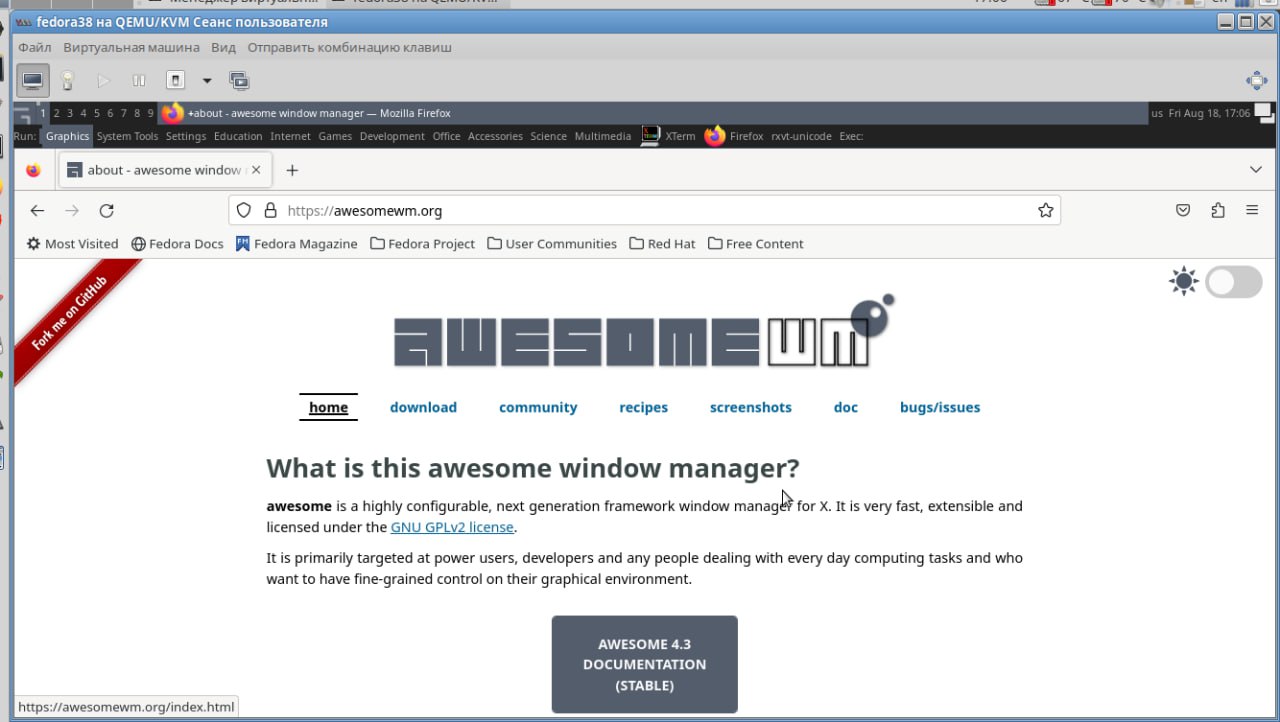Open System Tools category
Image resolution: width=1280 pixels, height=722 pixels.
click(x=127, y=136)
